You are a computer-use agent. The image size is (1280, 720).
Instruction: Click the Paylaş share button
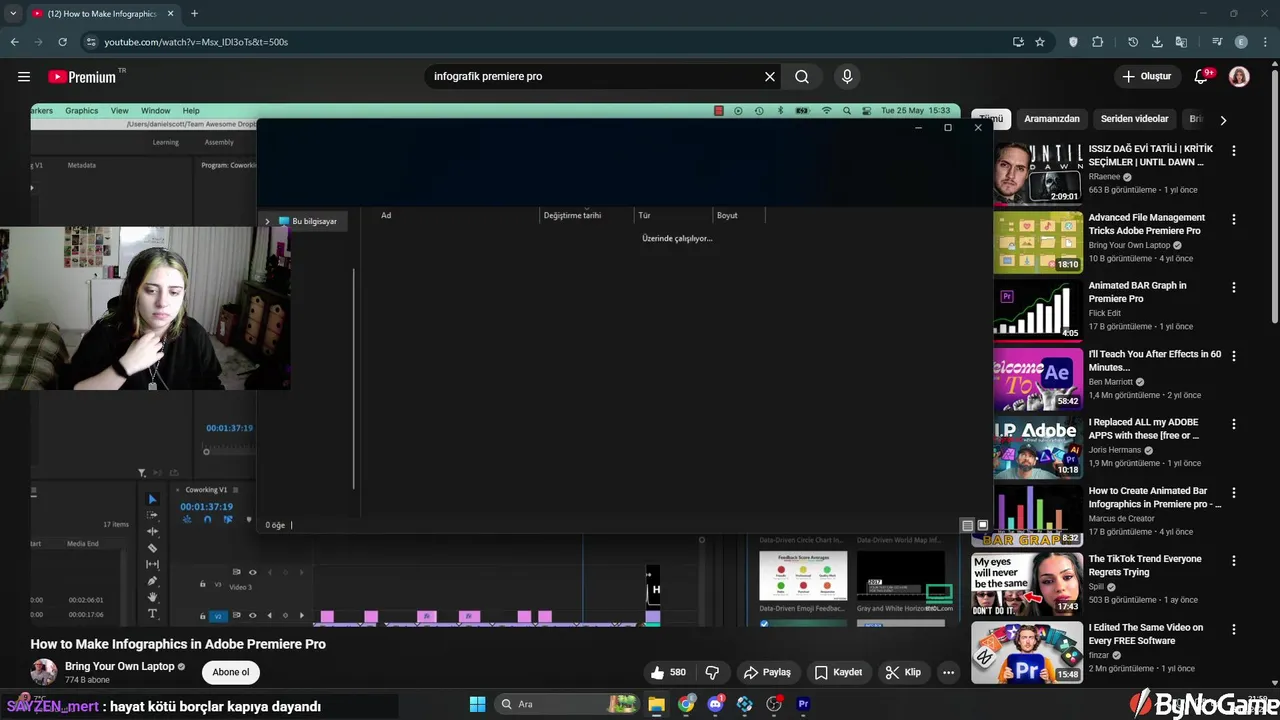point(768,672)
